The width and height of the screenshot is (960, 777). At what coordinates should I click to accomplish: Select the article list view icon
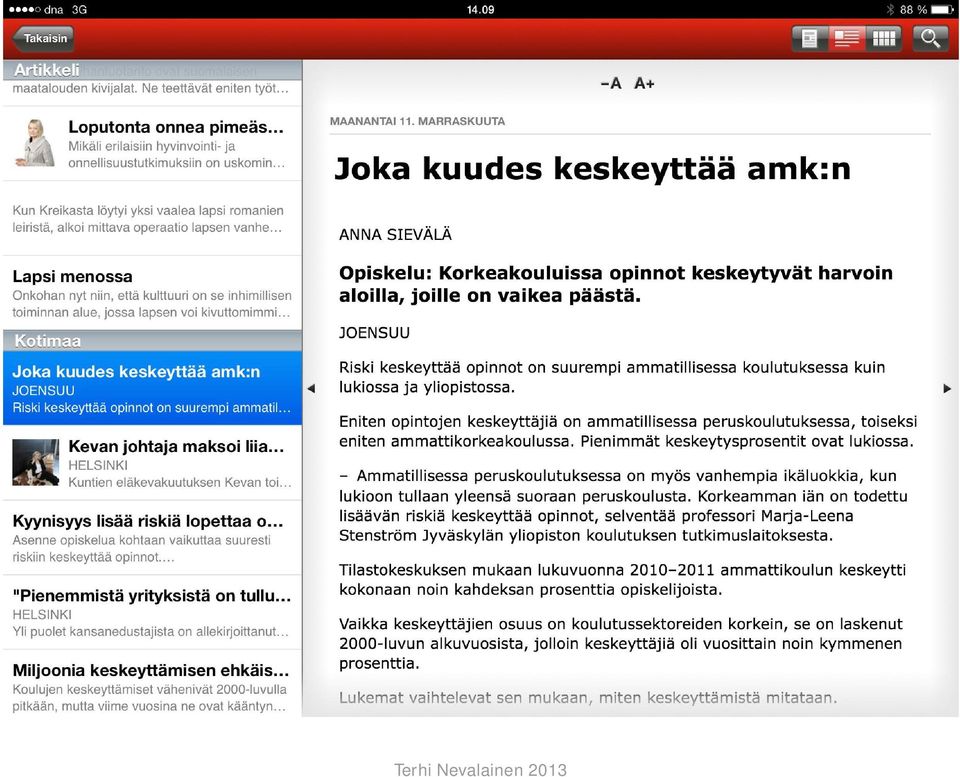pos(847,39)
